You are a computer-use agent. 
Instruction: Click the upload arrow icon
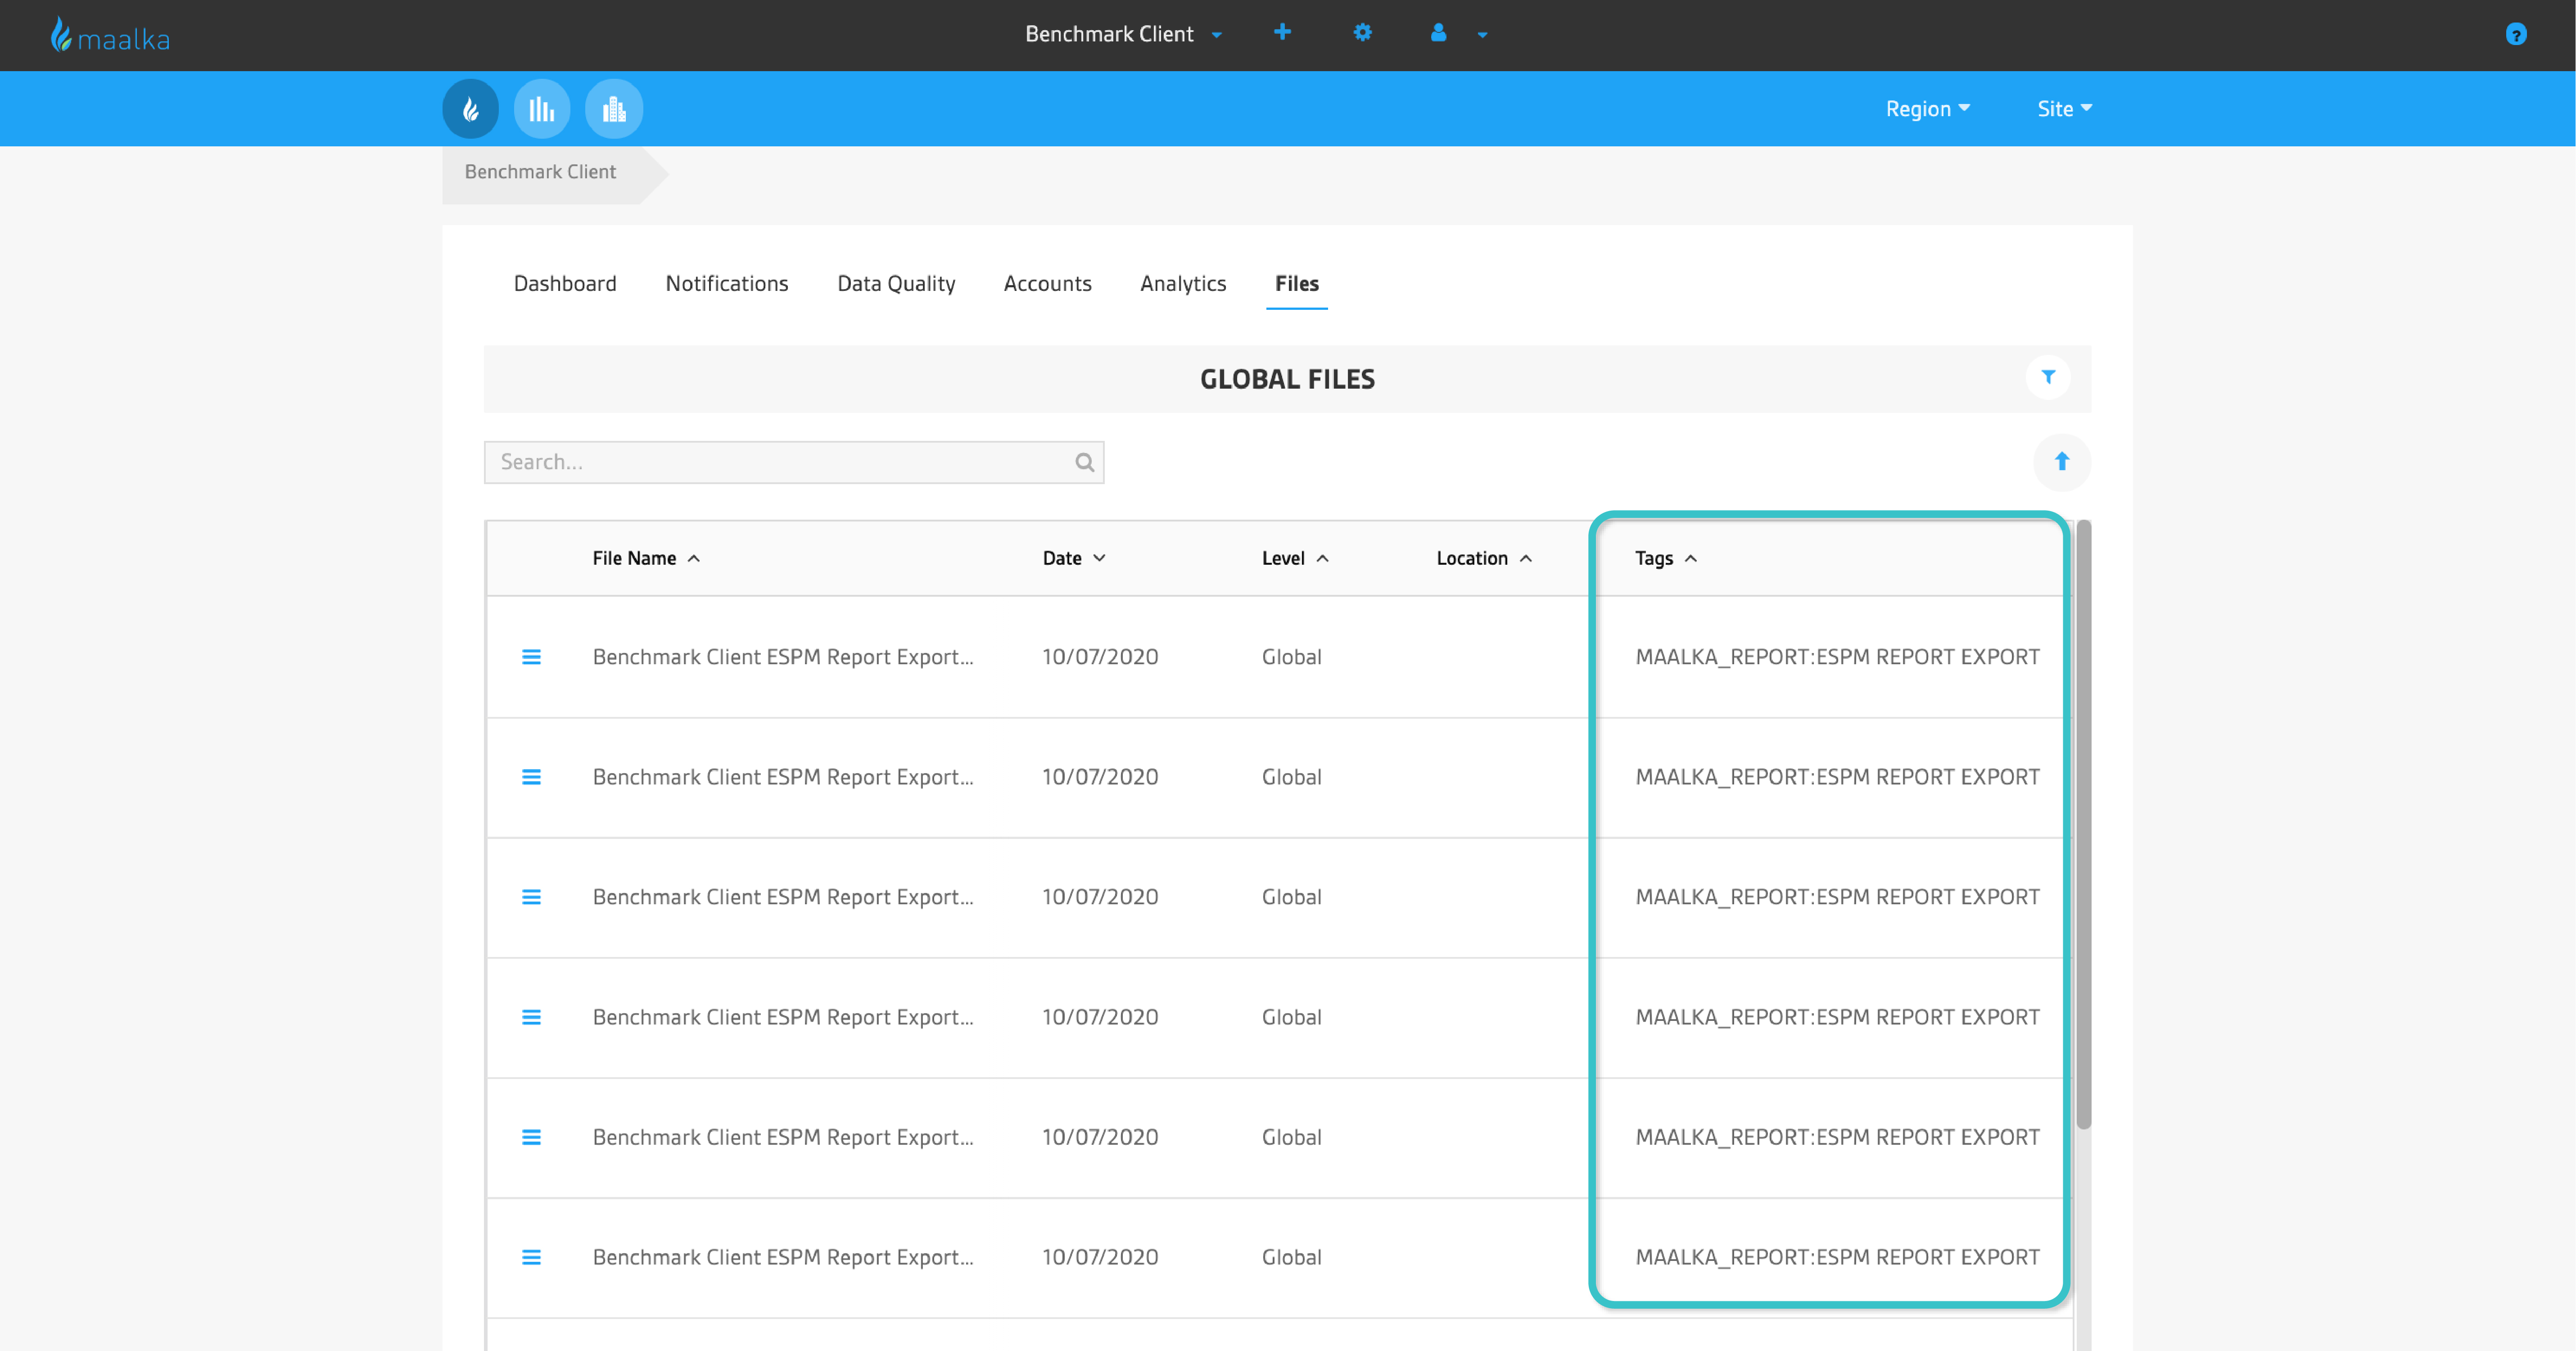coord(2062,462)
